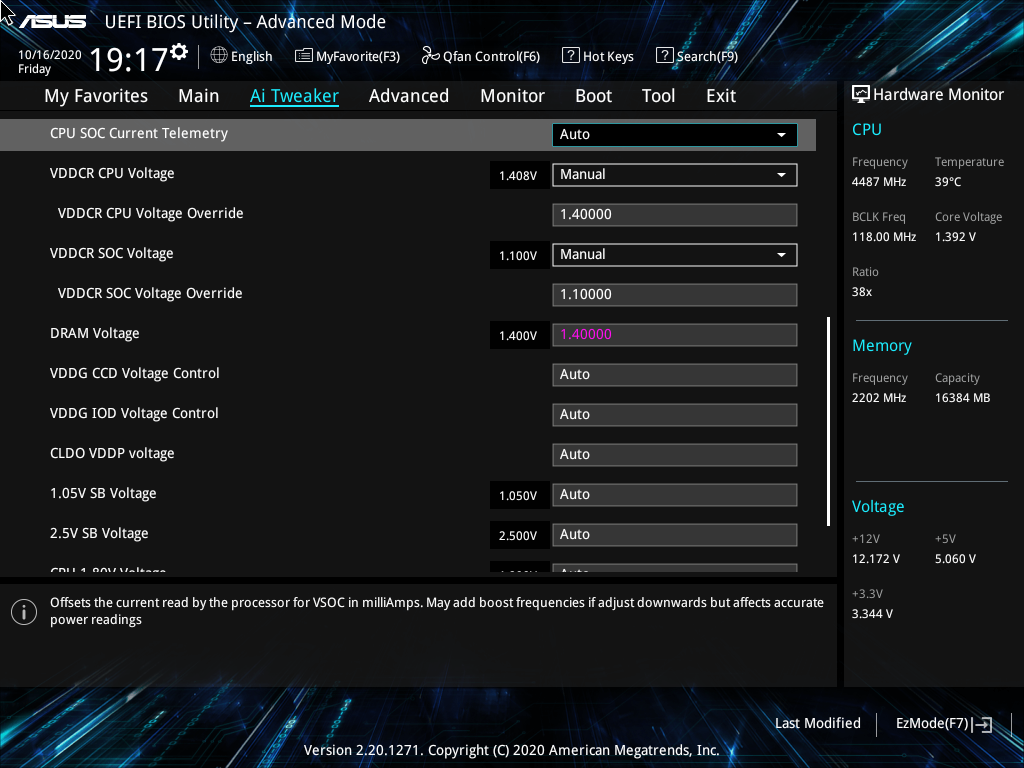Click the arrow of CPU SOC Current Telemetry
Screen dimensions: 1024x768
781,135
